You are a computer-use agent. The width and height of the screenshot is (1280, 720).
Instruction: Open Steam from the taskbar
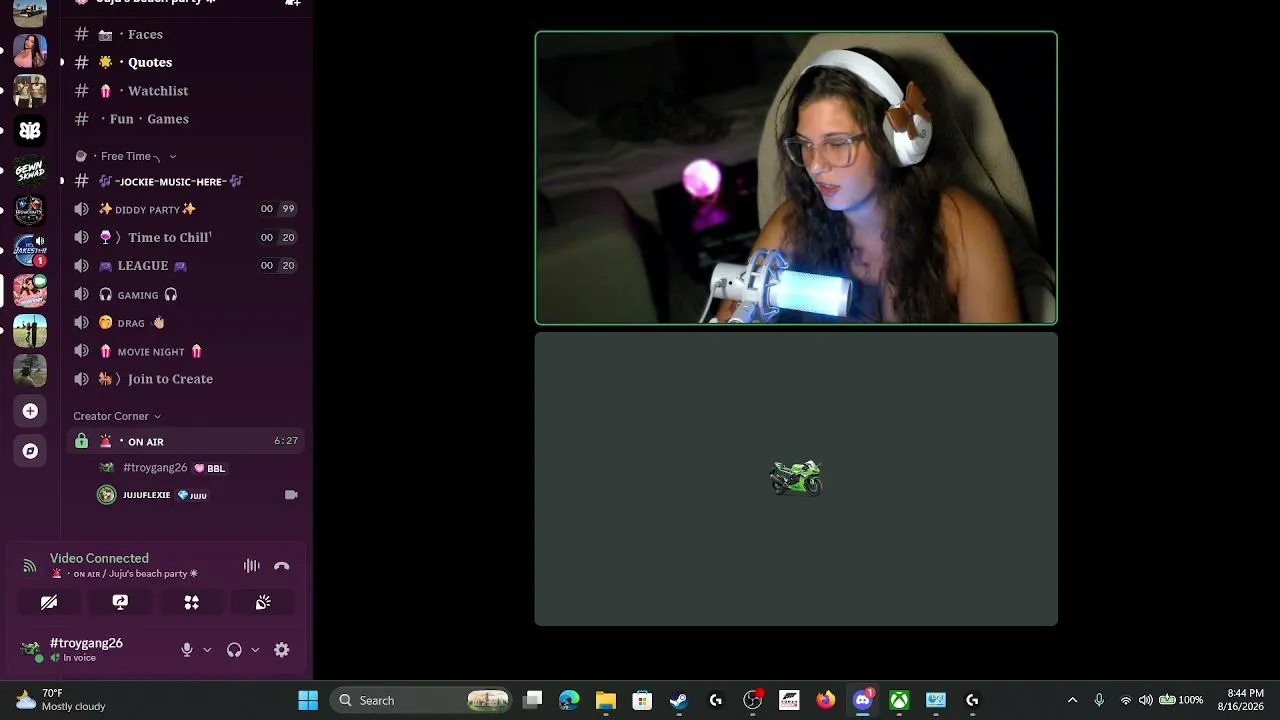[x=679, y=700]
